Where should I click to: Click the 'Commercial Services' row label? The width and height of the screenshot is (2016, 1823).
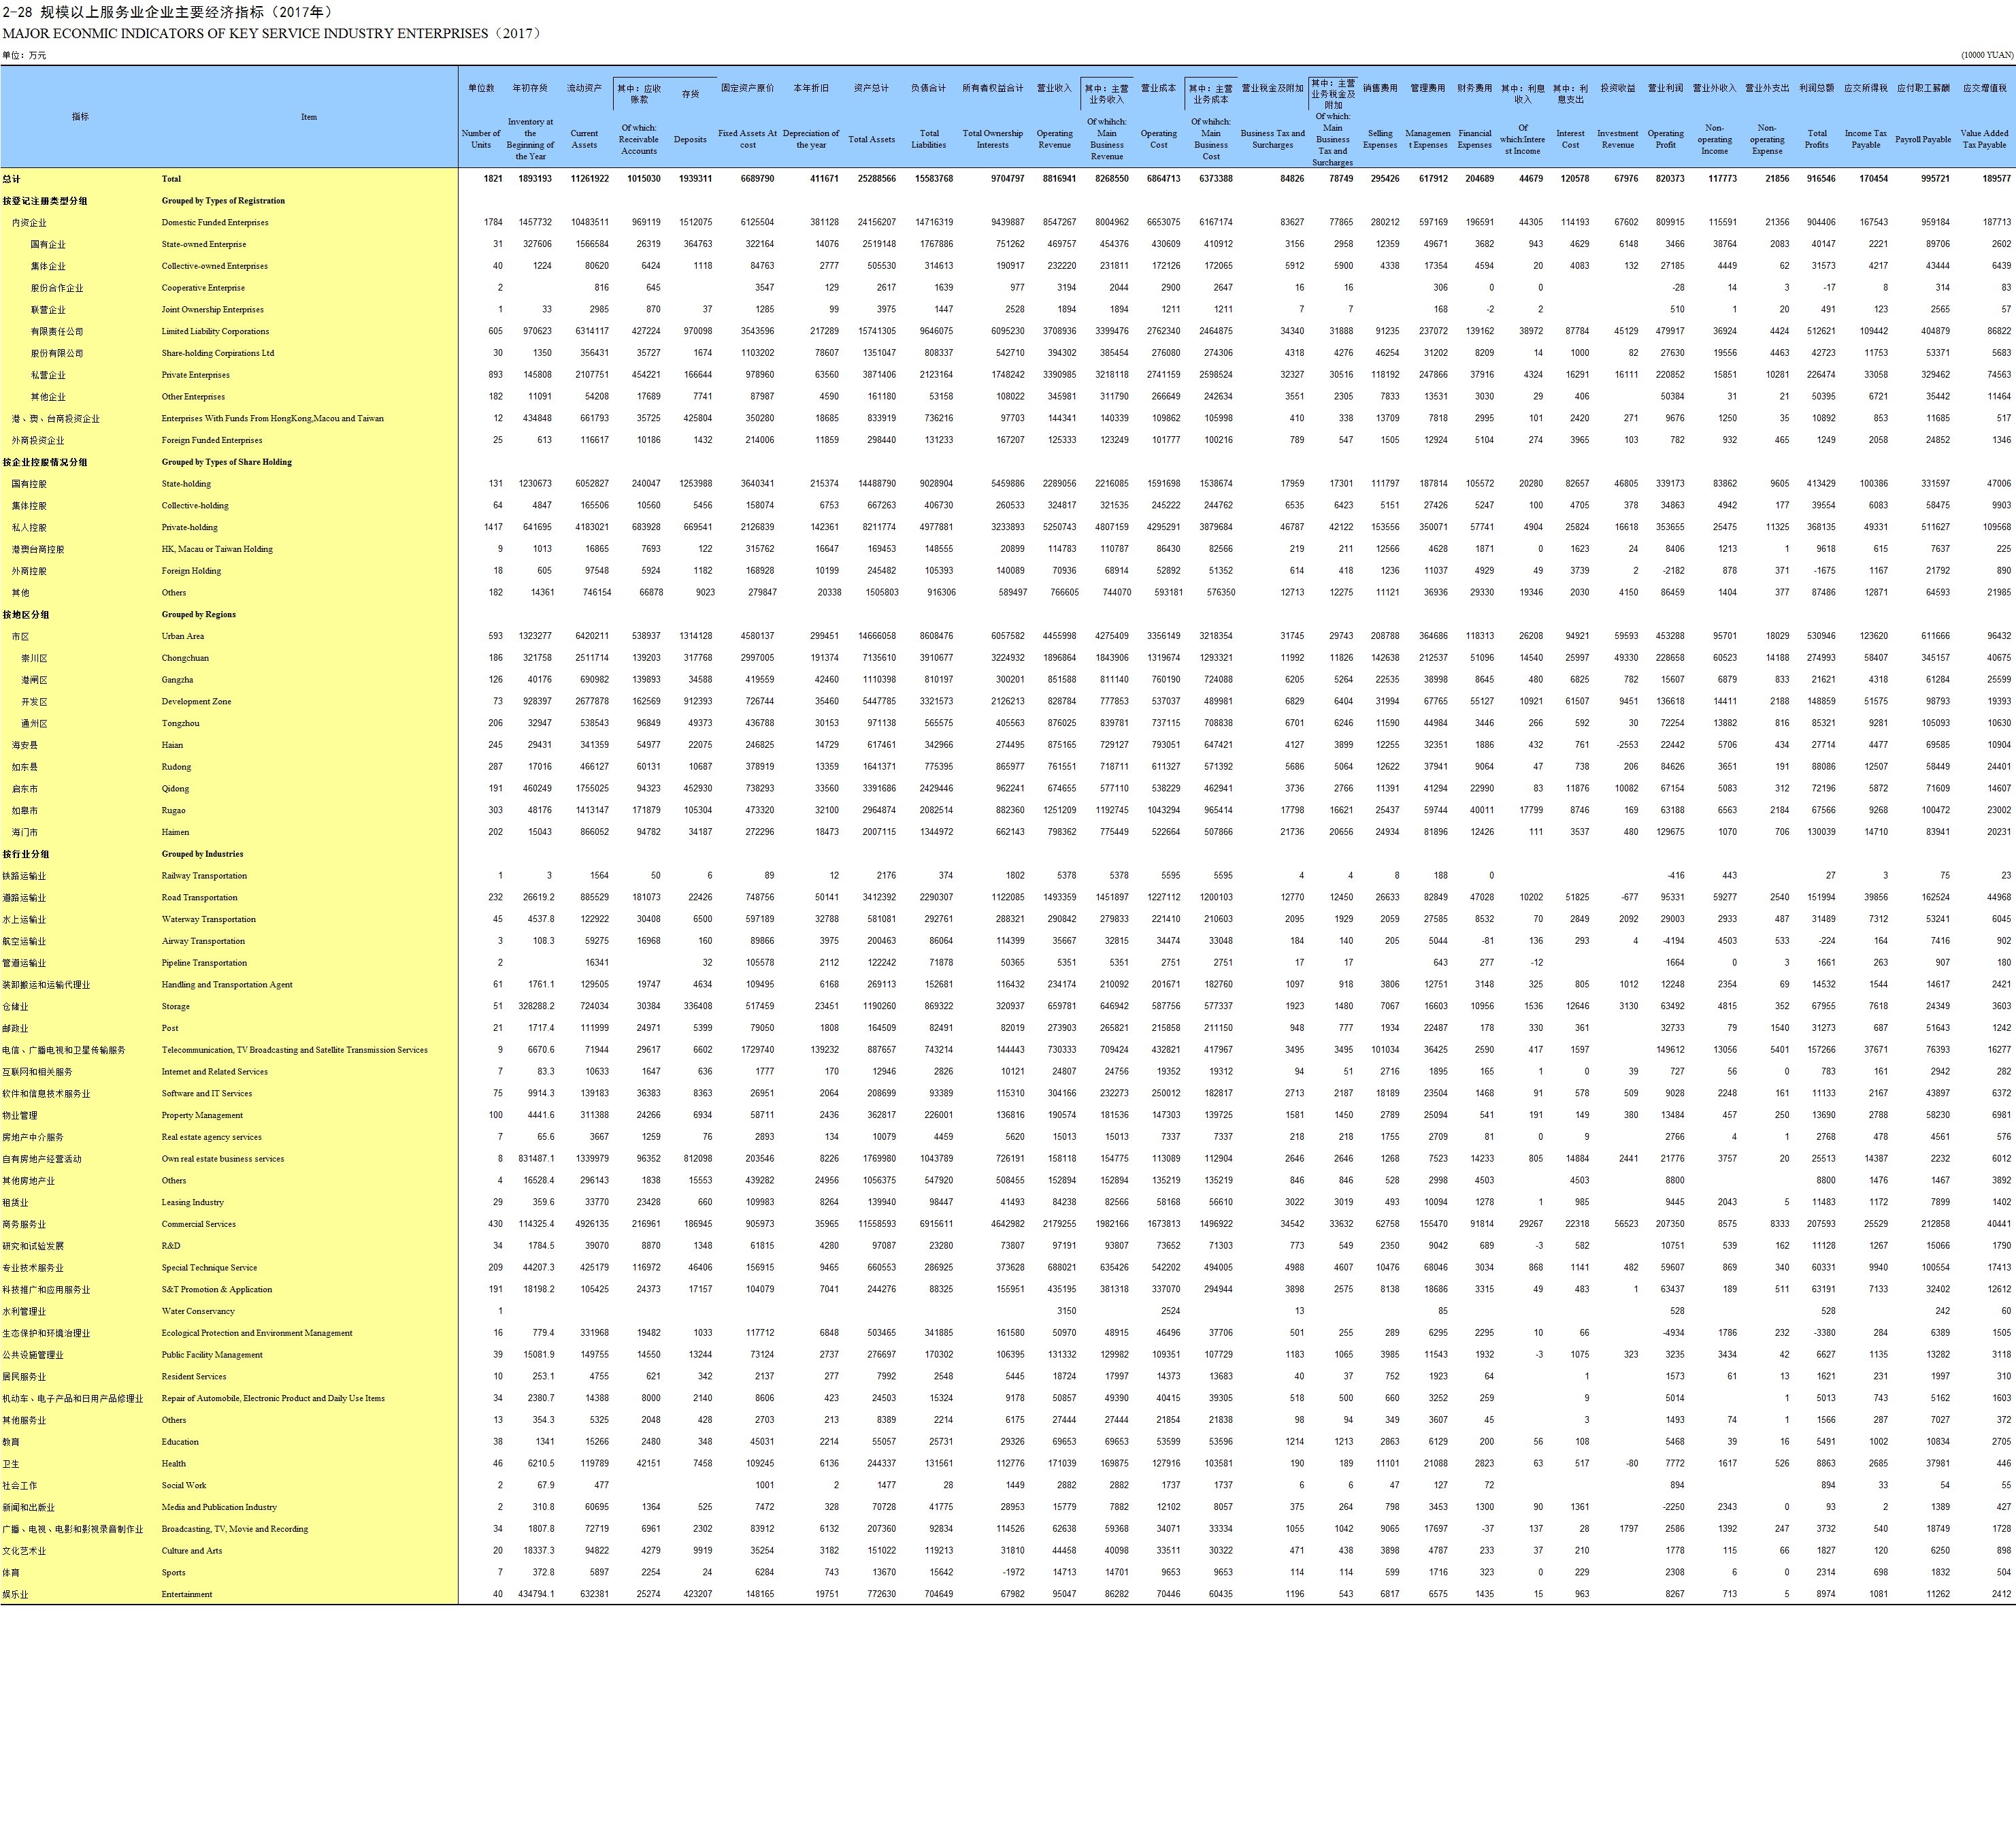(x=199, y=1224)
